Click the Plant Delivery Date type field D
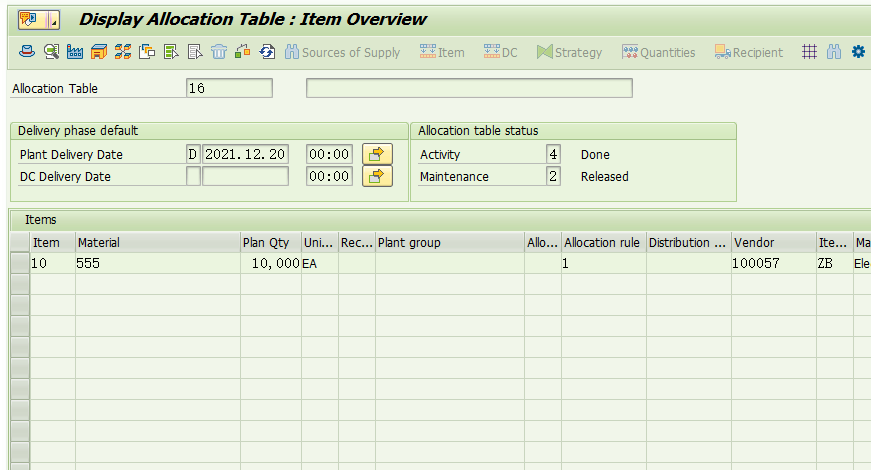This screenshot has height=470, width=871. 193,154
